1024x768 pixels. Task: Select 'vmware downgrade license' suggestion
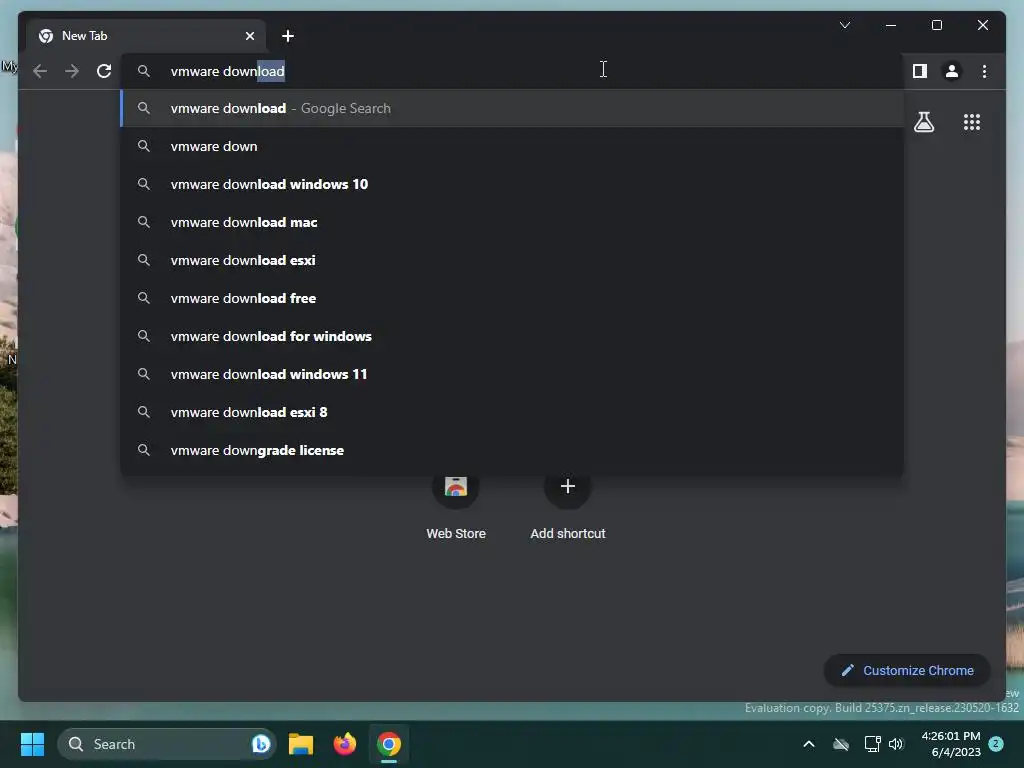(513, 450)
